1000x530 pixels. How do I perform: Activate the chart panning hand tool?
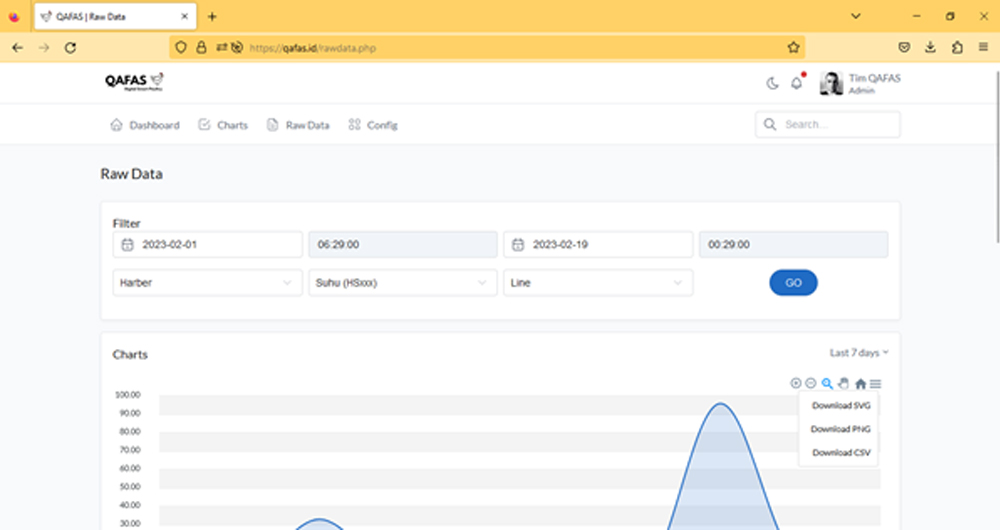point(843,383)
